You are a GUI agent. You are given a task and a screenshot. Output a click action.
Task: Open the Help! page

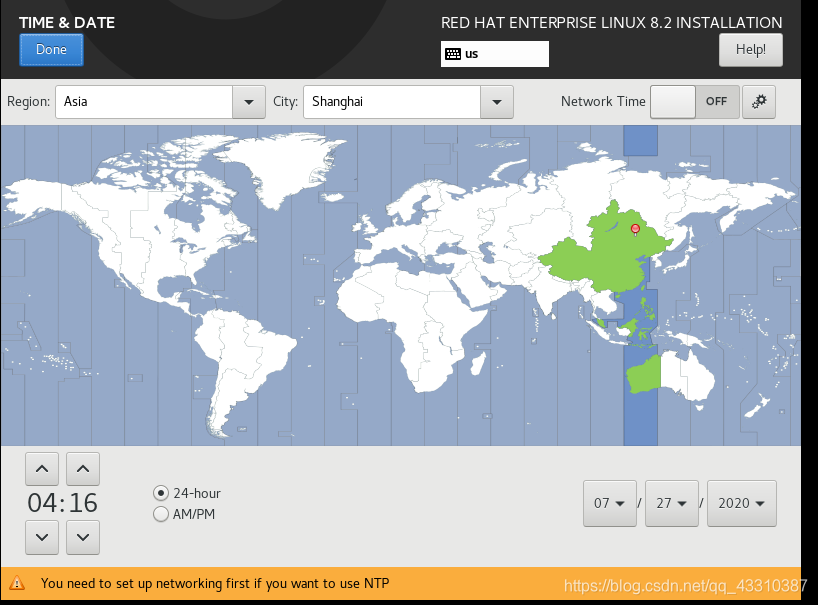tap(750, 50)
